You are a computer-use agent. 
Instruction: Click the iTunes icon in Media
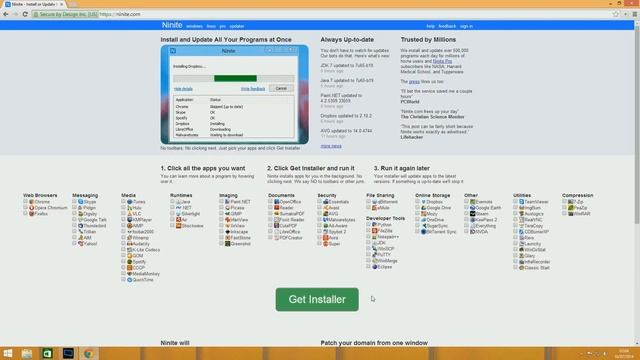pos(129,202)
